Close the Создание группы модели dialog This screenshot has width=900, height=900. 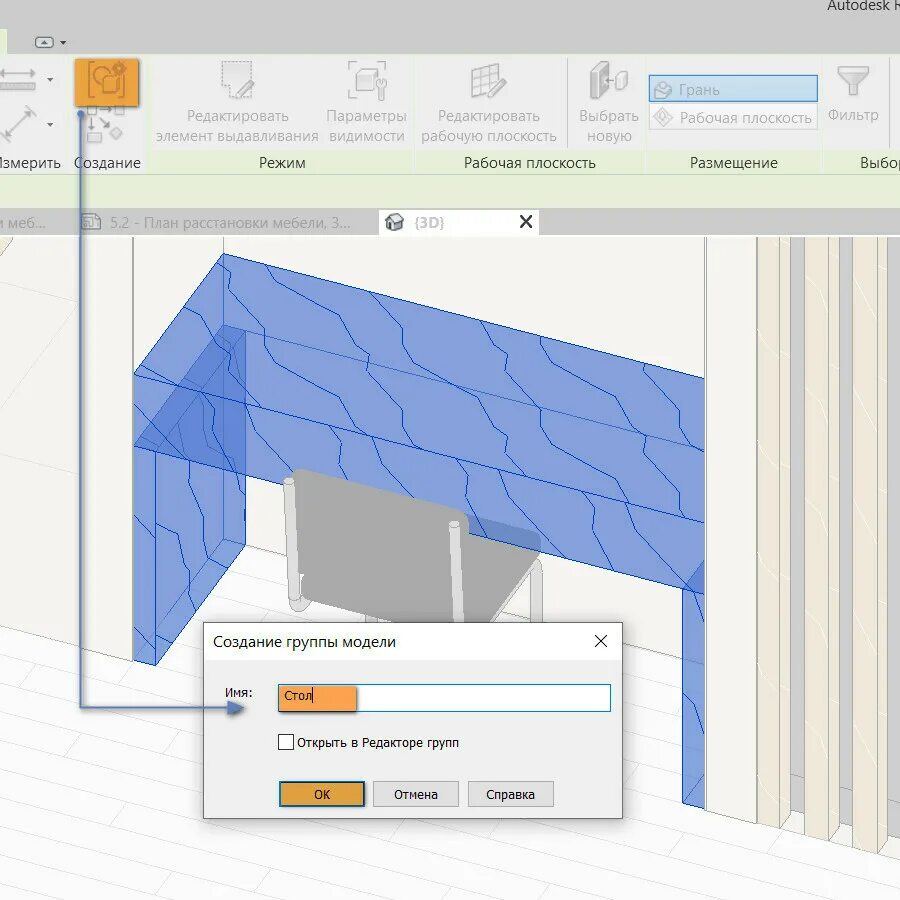(600, 641)
